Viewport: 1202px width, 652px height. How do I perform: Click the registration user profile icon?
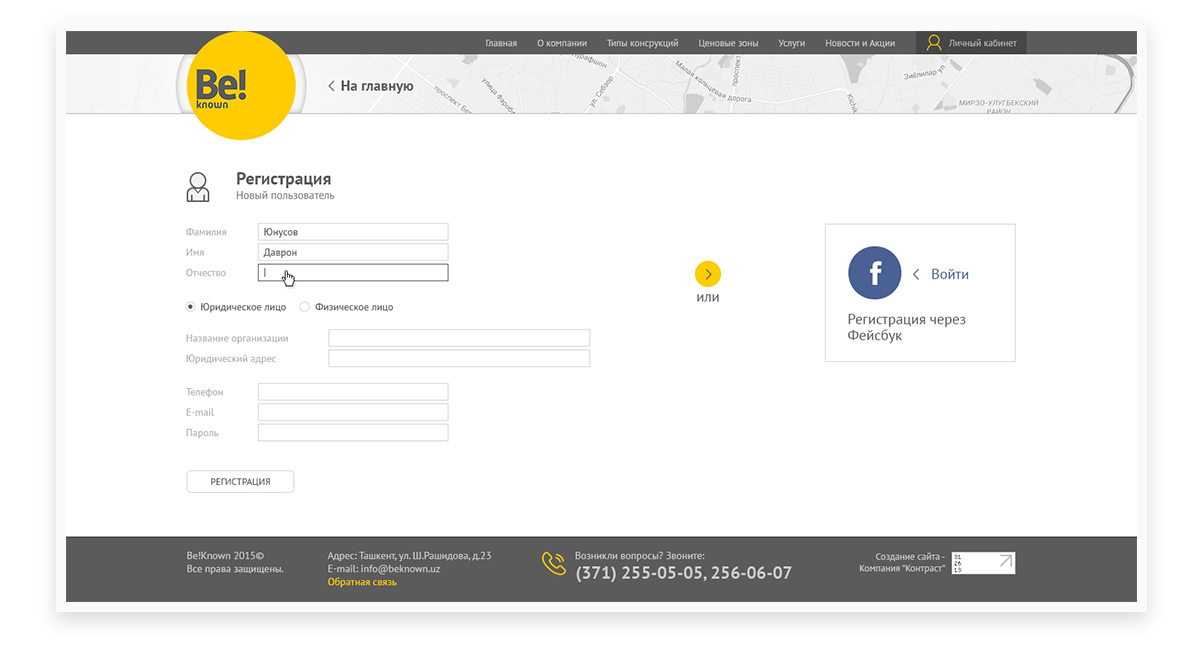point(198,187)
